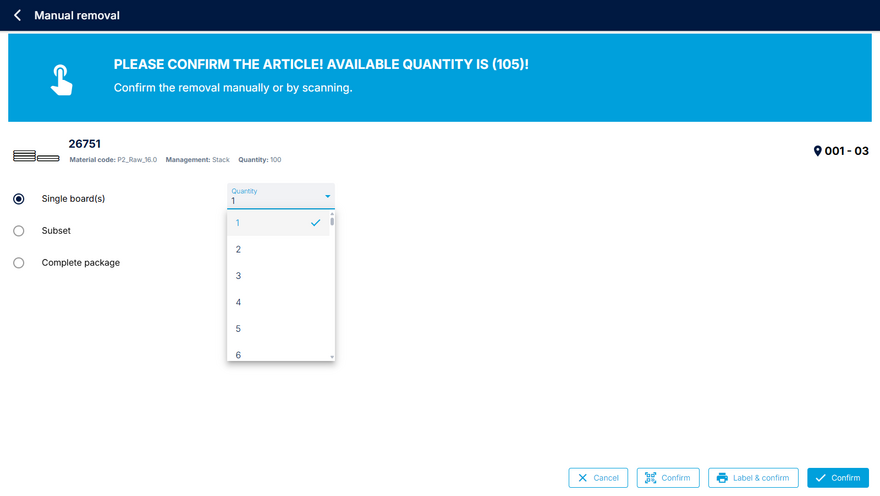
Task: Click Label & confirm button
Action: (x=753, y=477)
